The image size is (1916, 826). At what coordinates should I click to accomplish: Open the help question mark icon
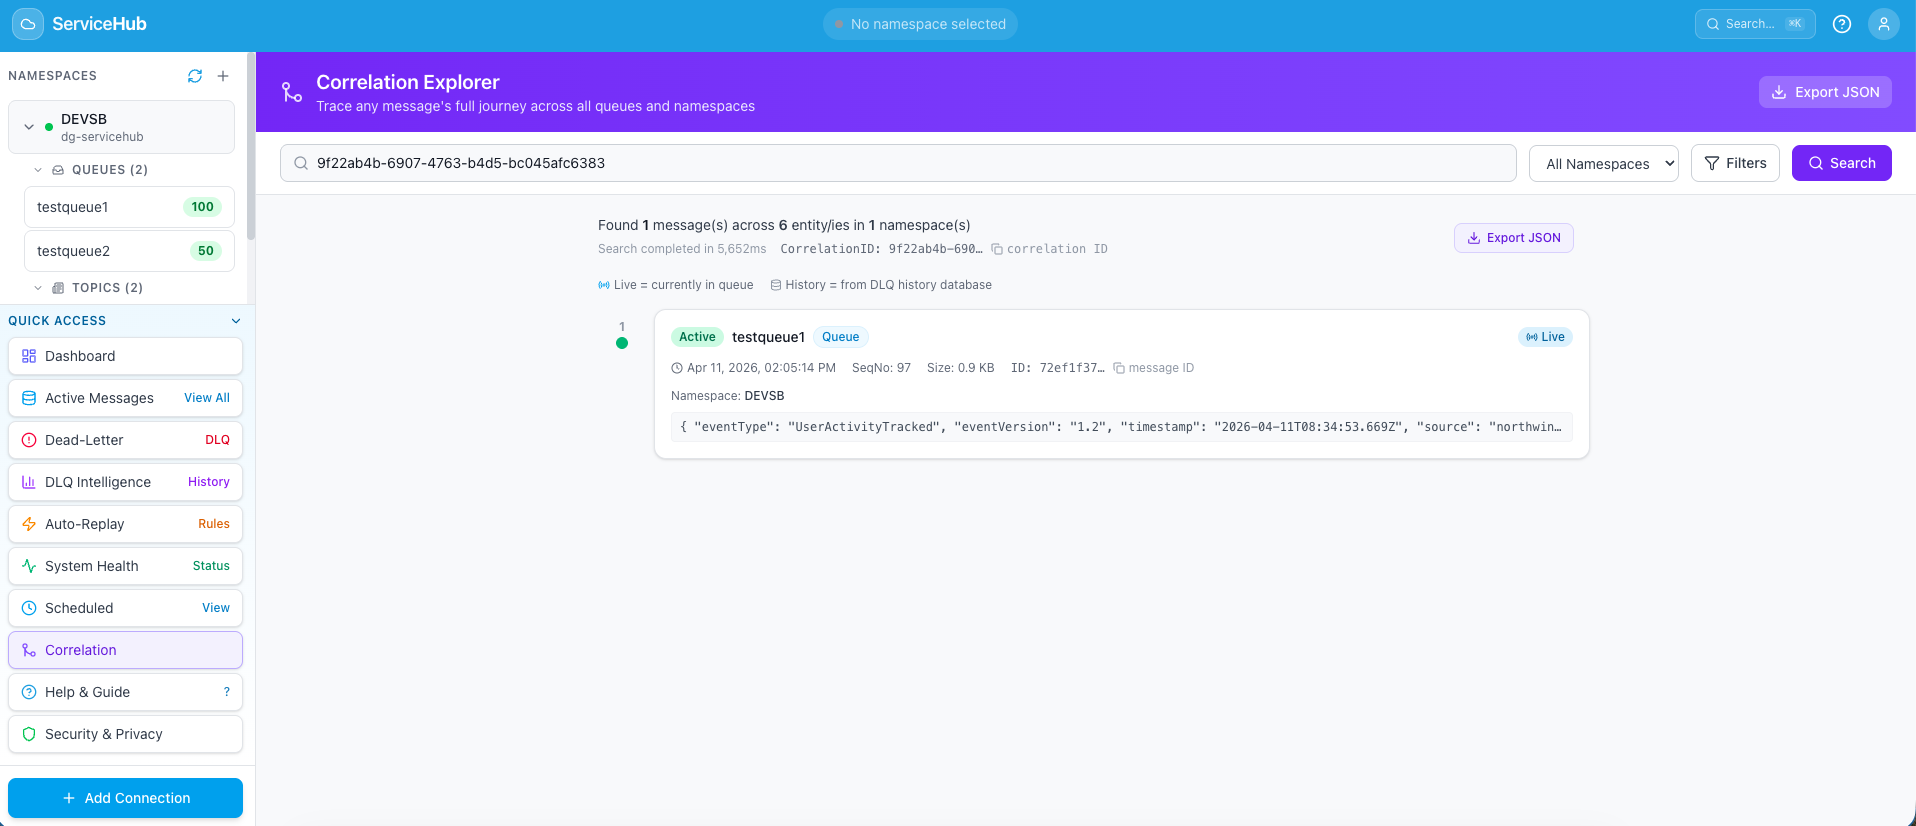tap(1842, 24)
